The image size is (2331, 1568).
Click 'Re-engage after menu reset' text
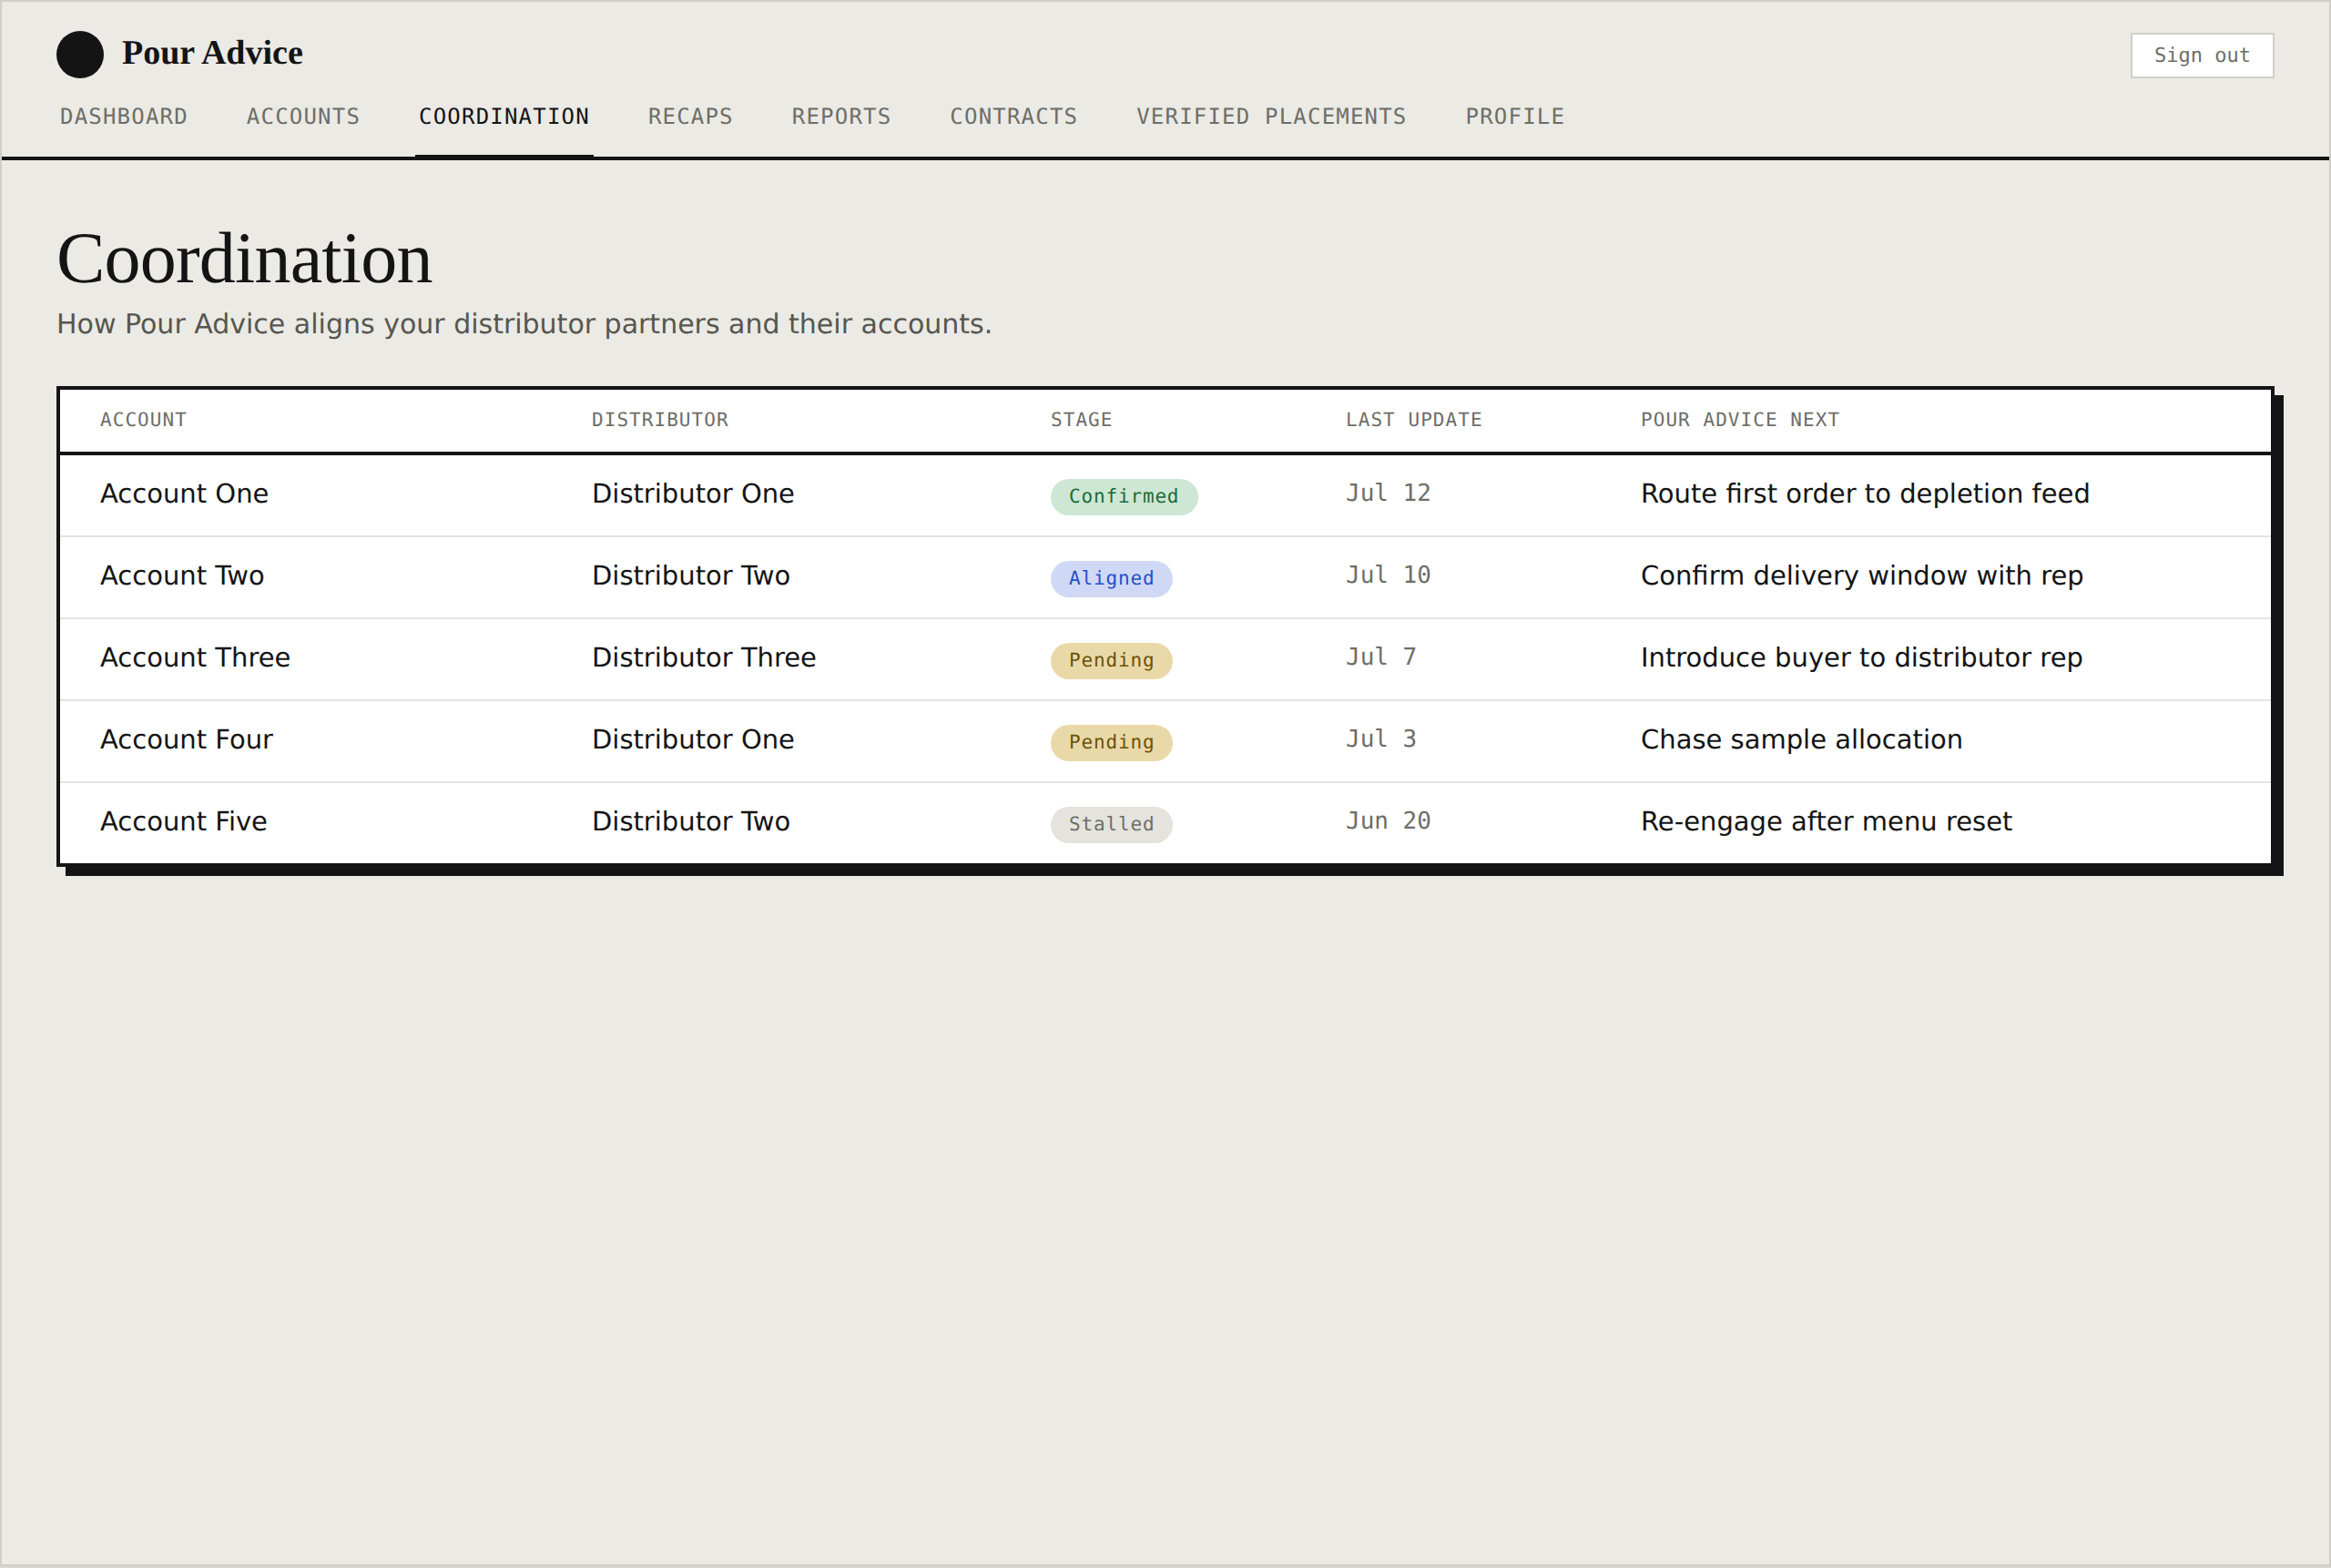[1826, 822]
